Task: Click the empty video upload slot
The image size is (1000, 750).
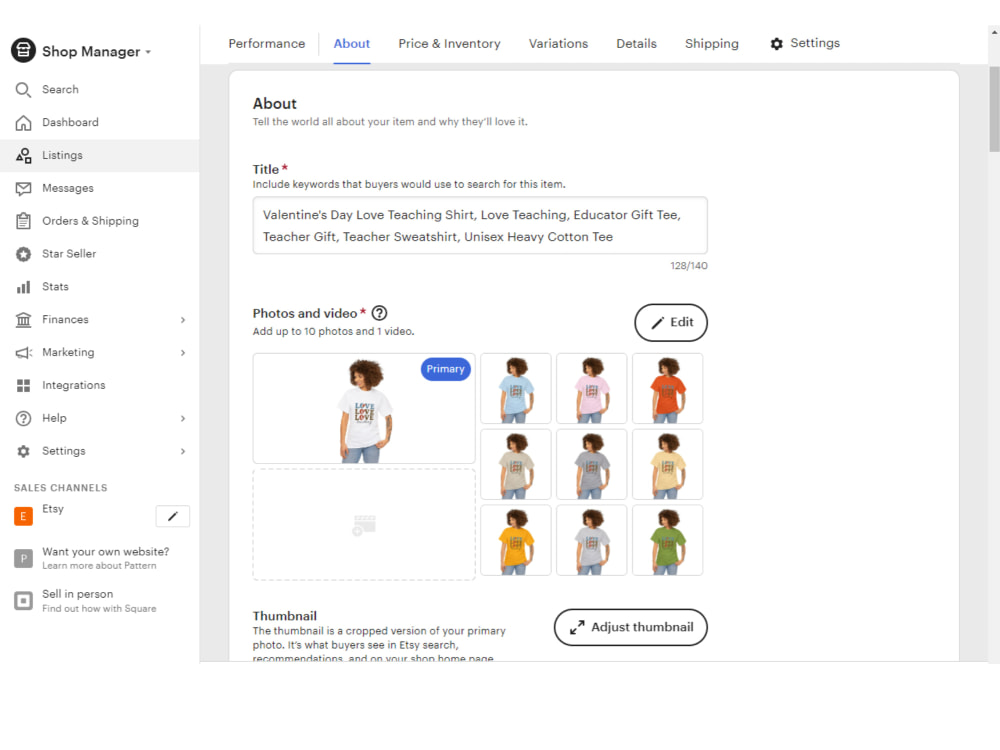Action: click(x=364, y=525)
